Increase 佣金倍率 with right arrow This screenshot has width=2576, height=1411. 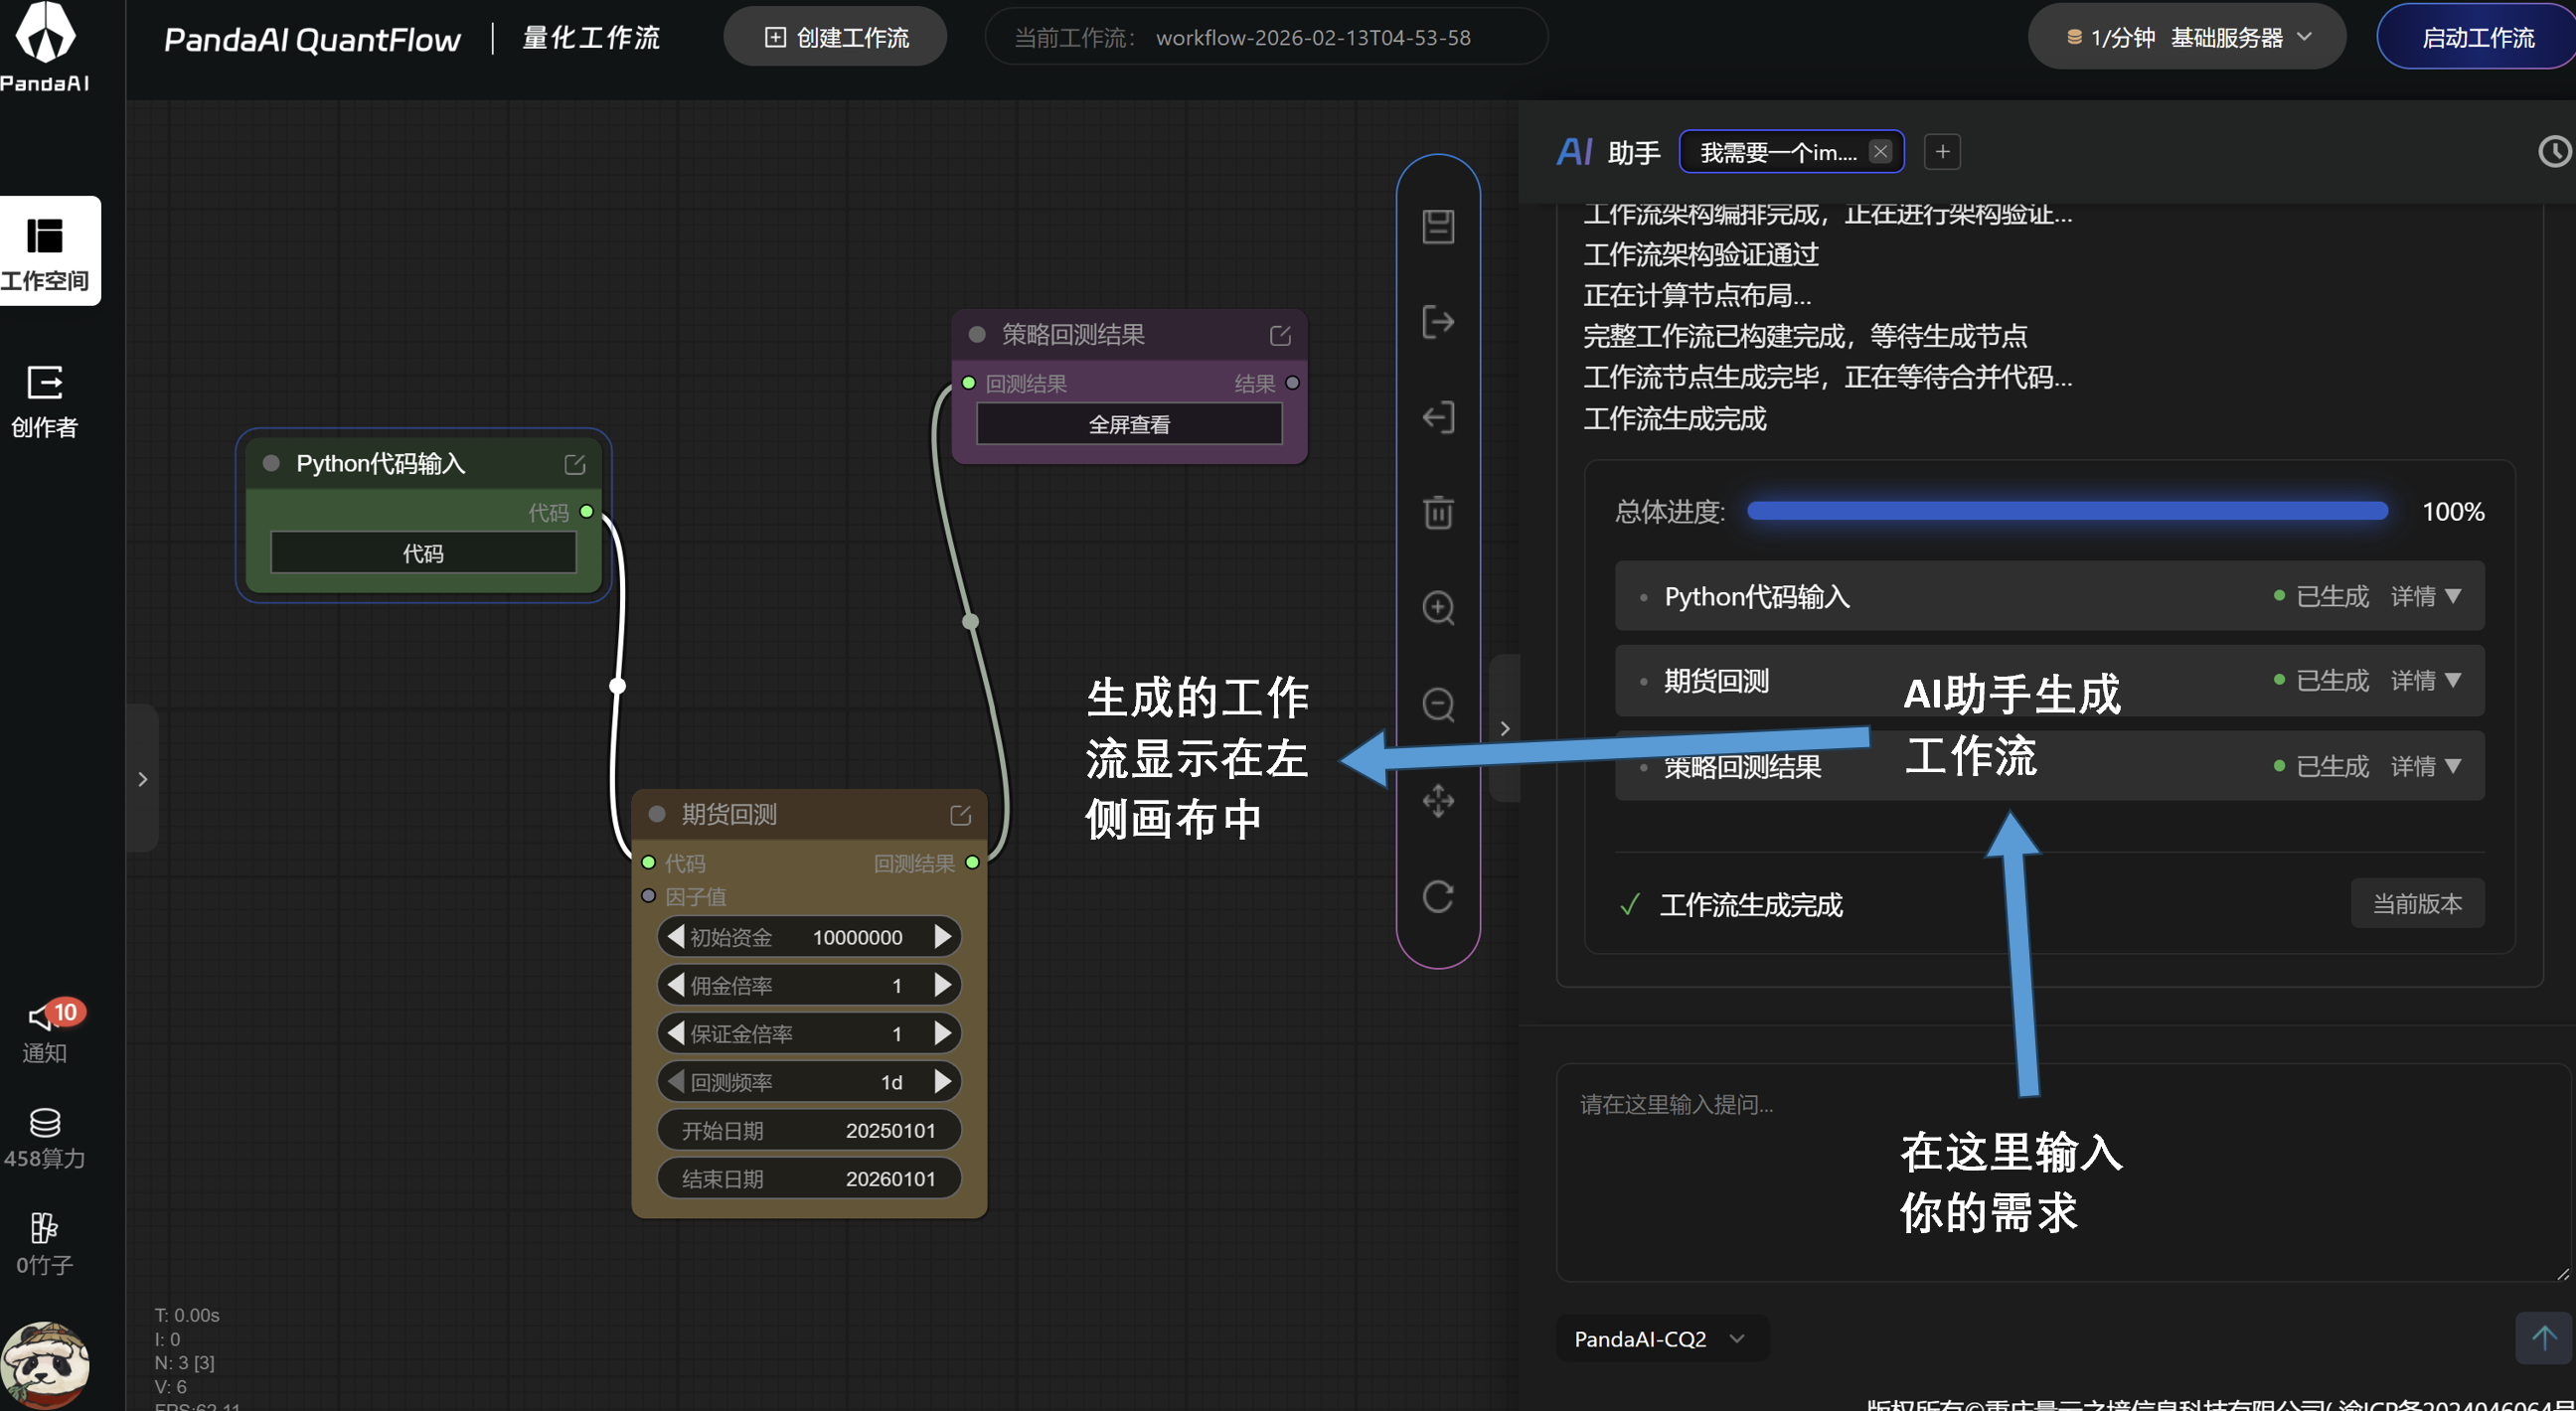942,984
